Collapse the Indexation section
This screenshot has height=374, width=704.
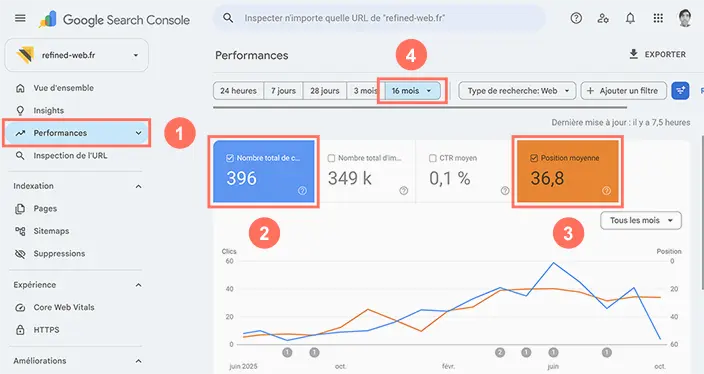point(138,186)
